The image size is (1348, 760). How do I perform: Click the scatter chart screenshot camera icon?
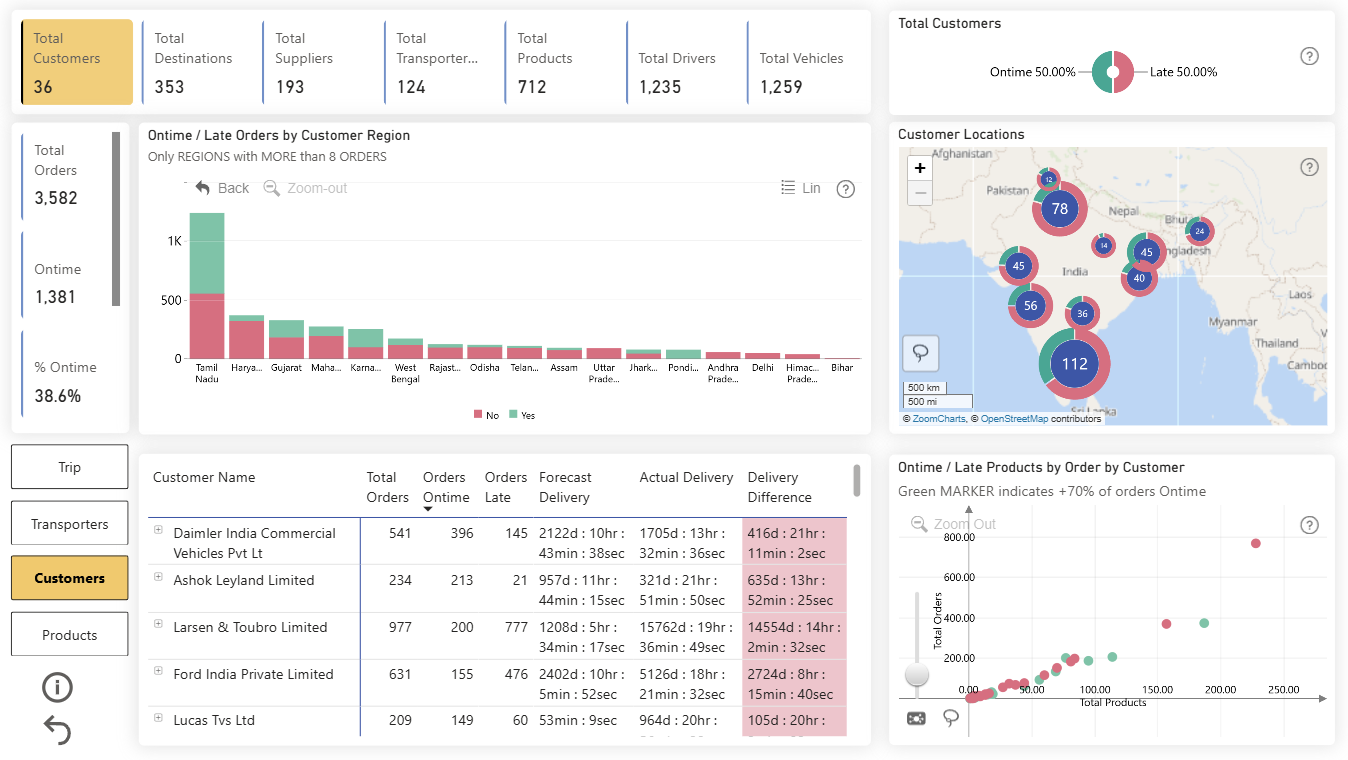pos(916,718)
